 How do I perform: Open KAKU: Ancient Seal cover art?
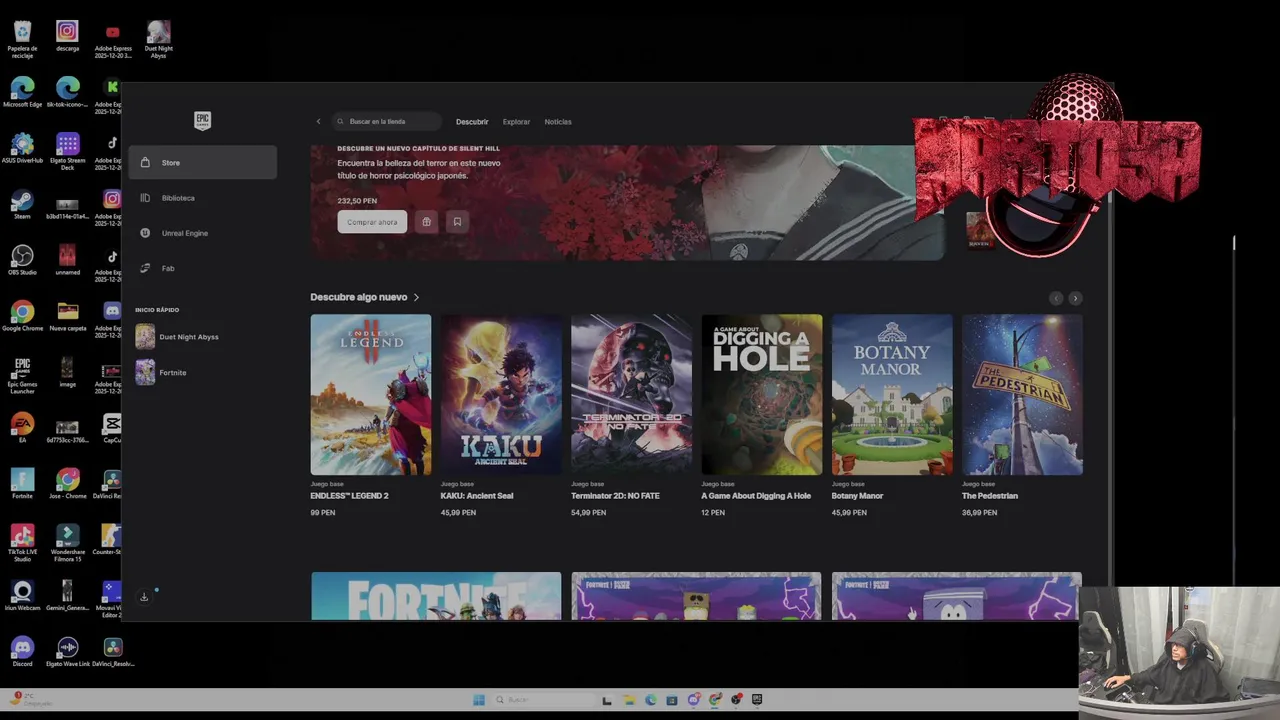tap(501, 395)
